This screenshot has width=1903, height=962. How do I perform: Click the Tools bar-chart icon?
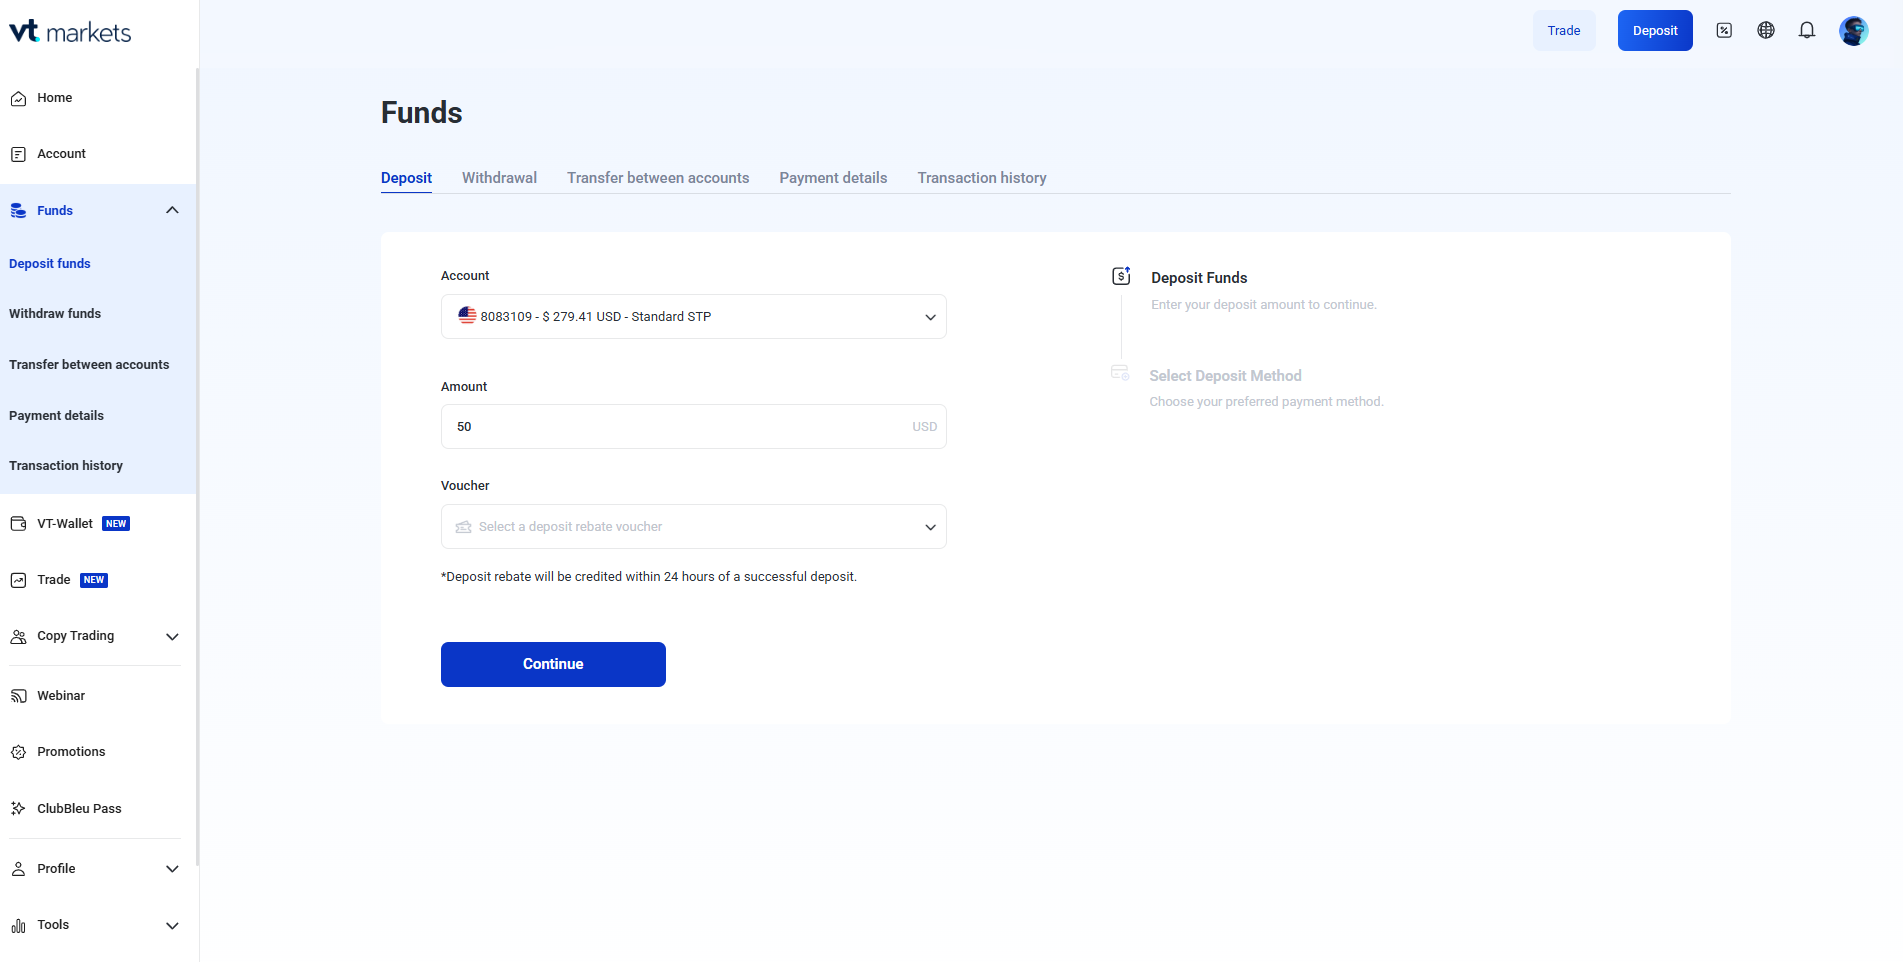pos(18,925)
